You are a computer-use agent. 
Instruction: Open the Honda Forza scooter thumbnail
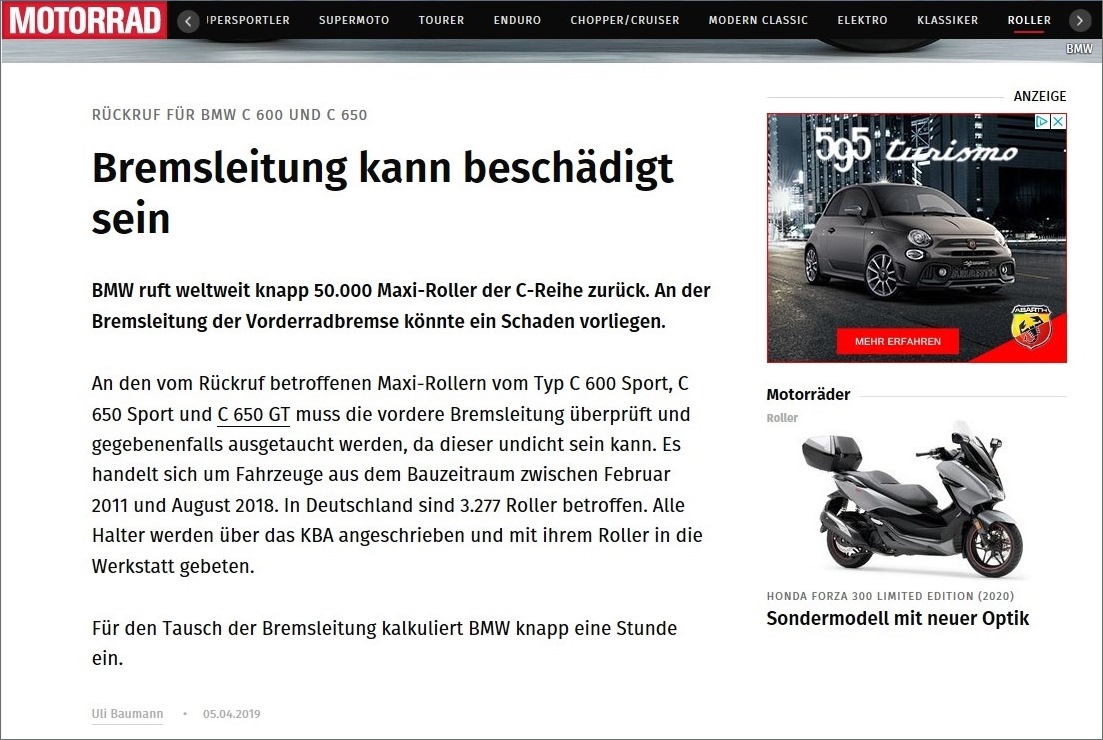click(913, 499)
